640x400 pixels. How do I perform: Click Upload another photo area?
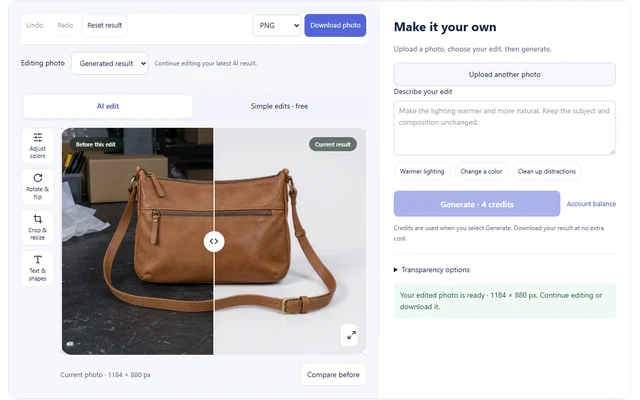[x=504, y=74]
